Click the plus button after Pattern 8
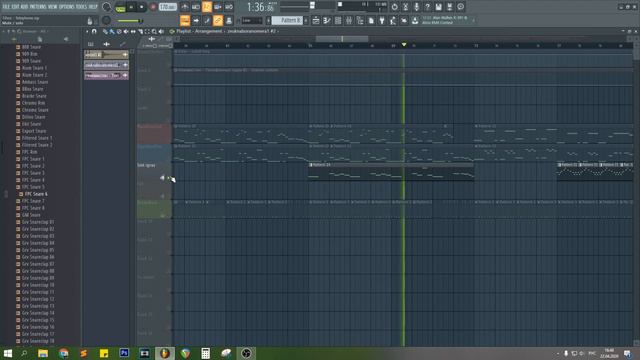 pyautogui.click(x=306, y=20)
